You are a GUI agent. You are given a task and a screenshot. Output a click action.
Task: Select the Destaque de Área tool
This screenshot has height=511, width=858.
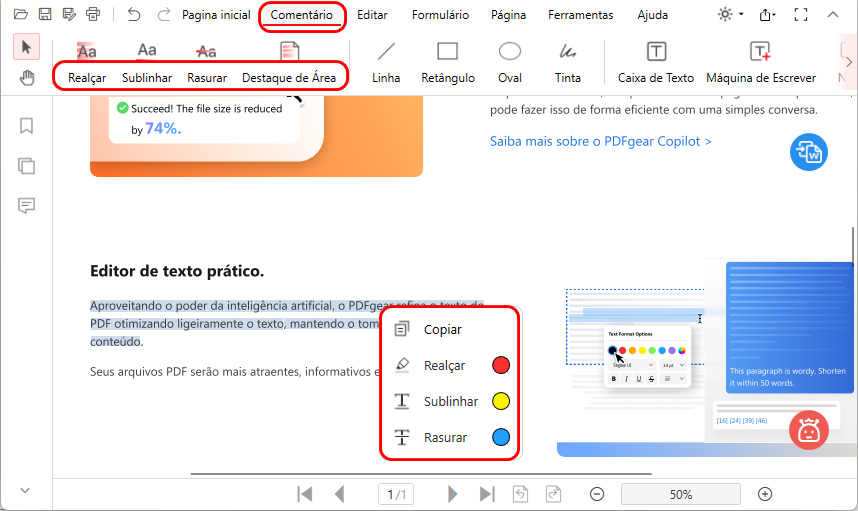[289, 63]
